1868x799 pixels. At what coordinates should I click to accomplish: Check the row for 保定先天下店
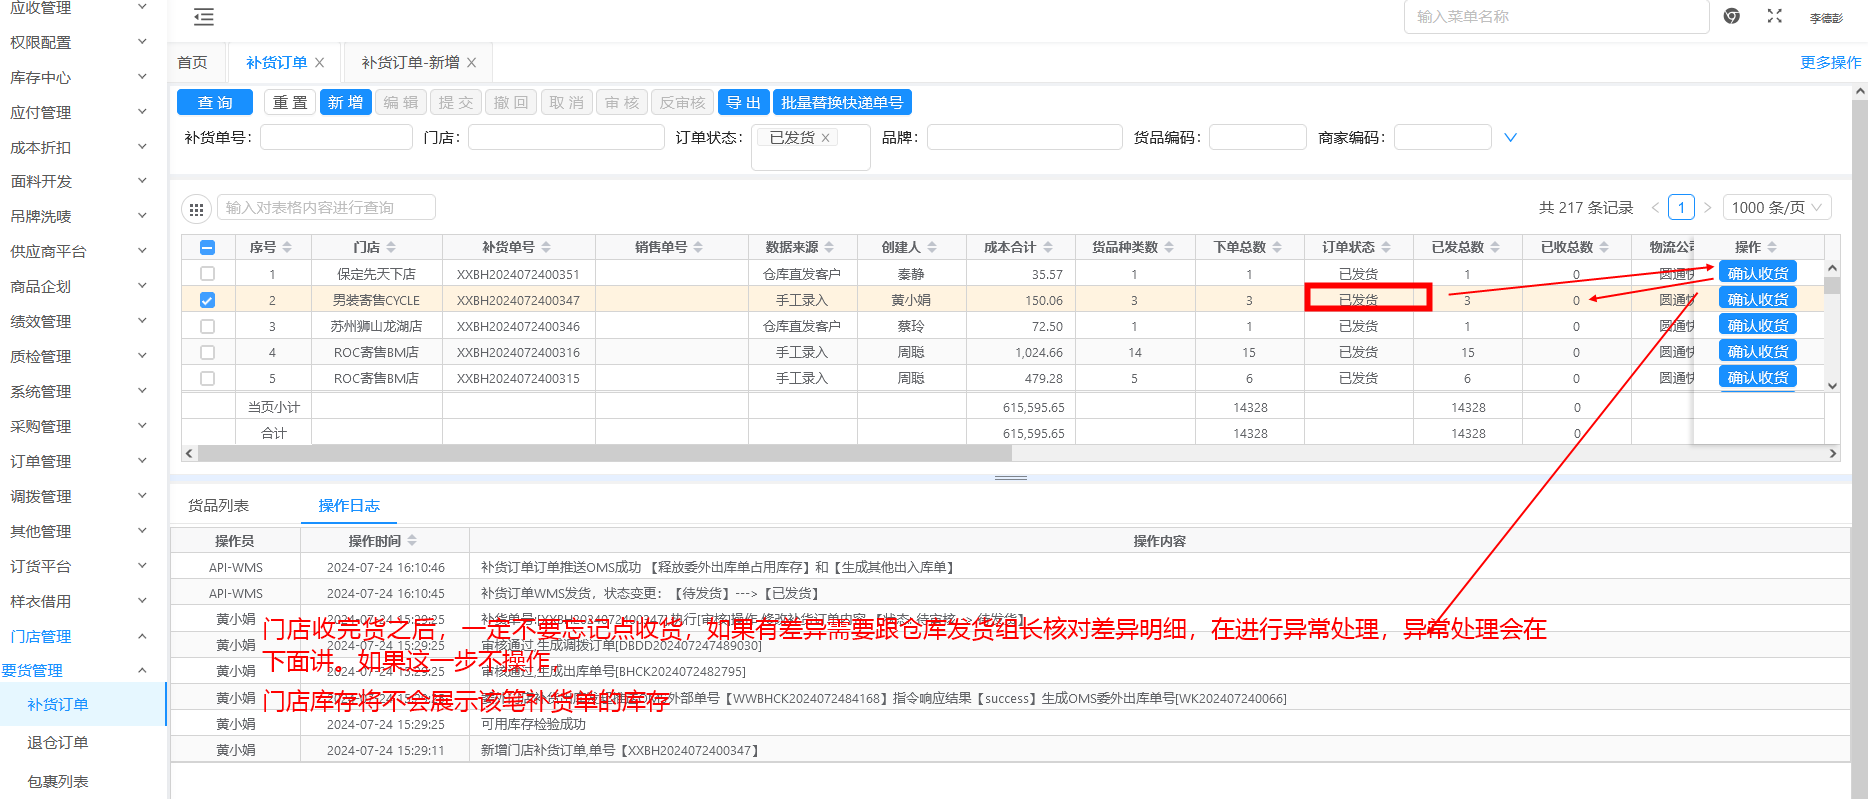click(x=207, y=274)
